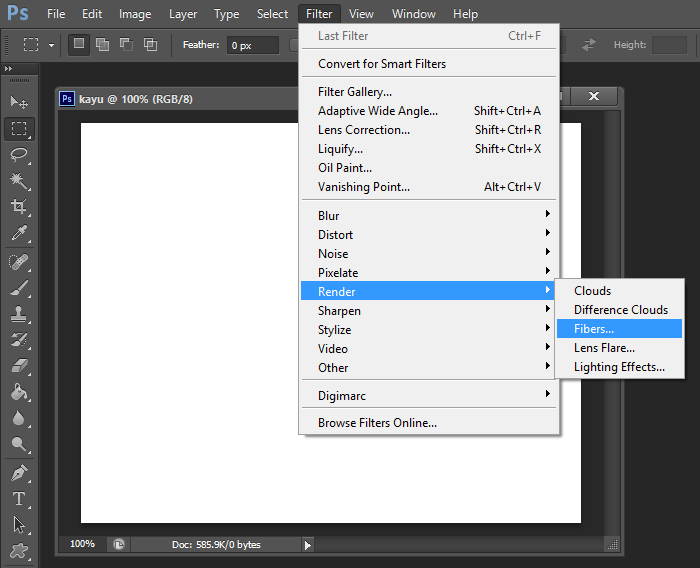
Task: Open the View menu
Action: tap(361, 14)
